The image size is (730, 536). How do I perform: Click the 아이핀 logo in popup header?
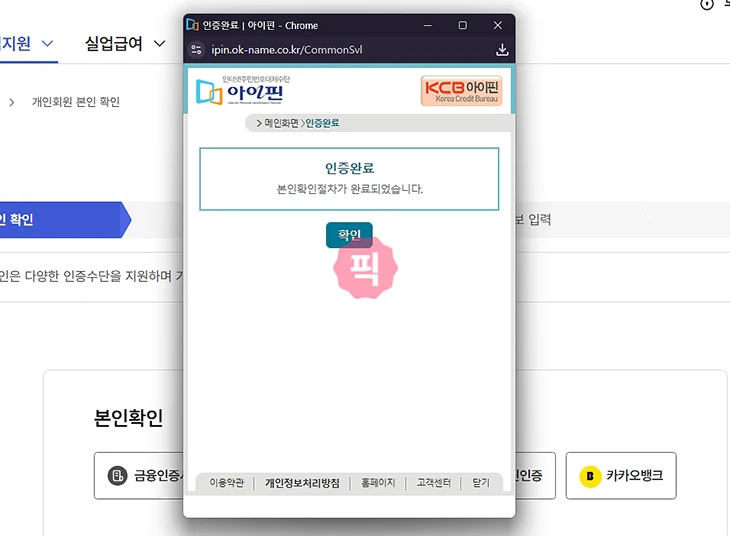click(242, 90)
